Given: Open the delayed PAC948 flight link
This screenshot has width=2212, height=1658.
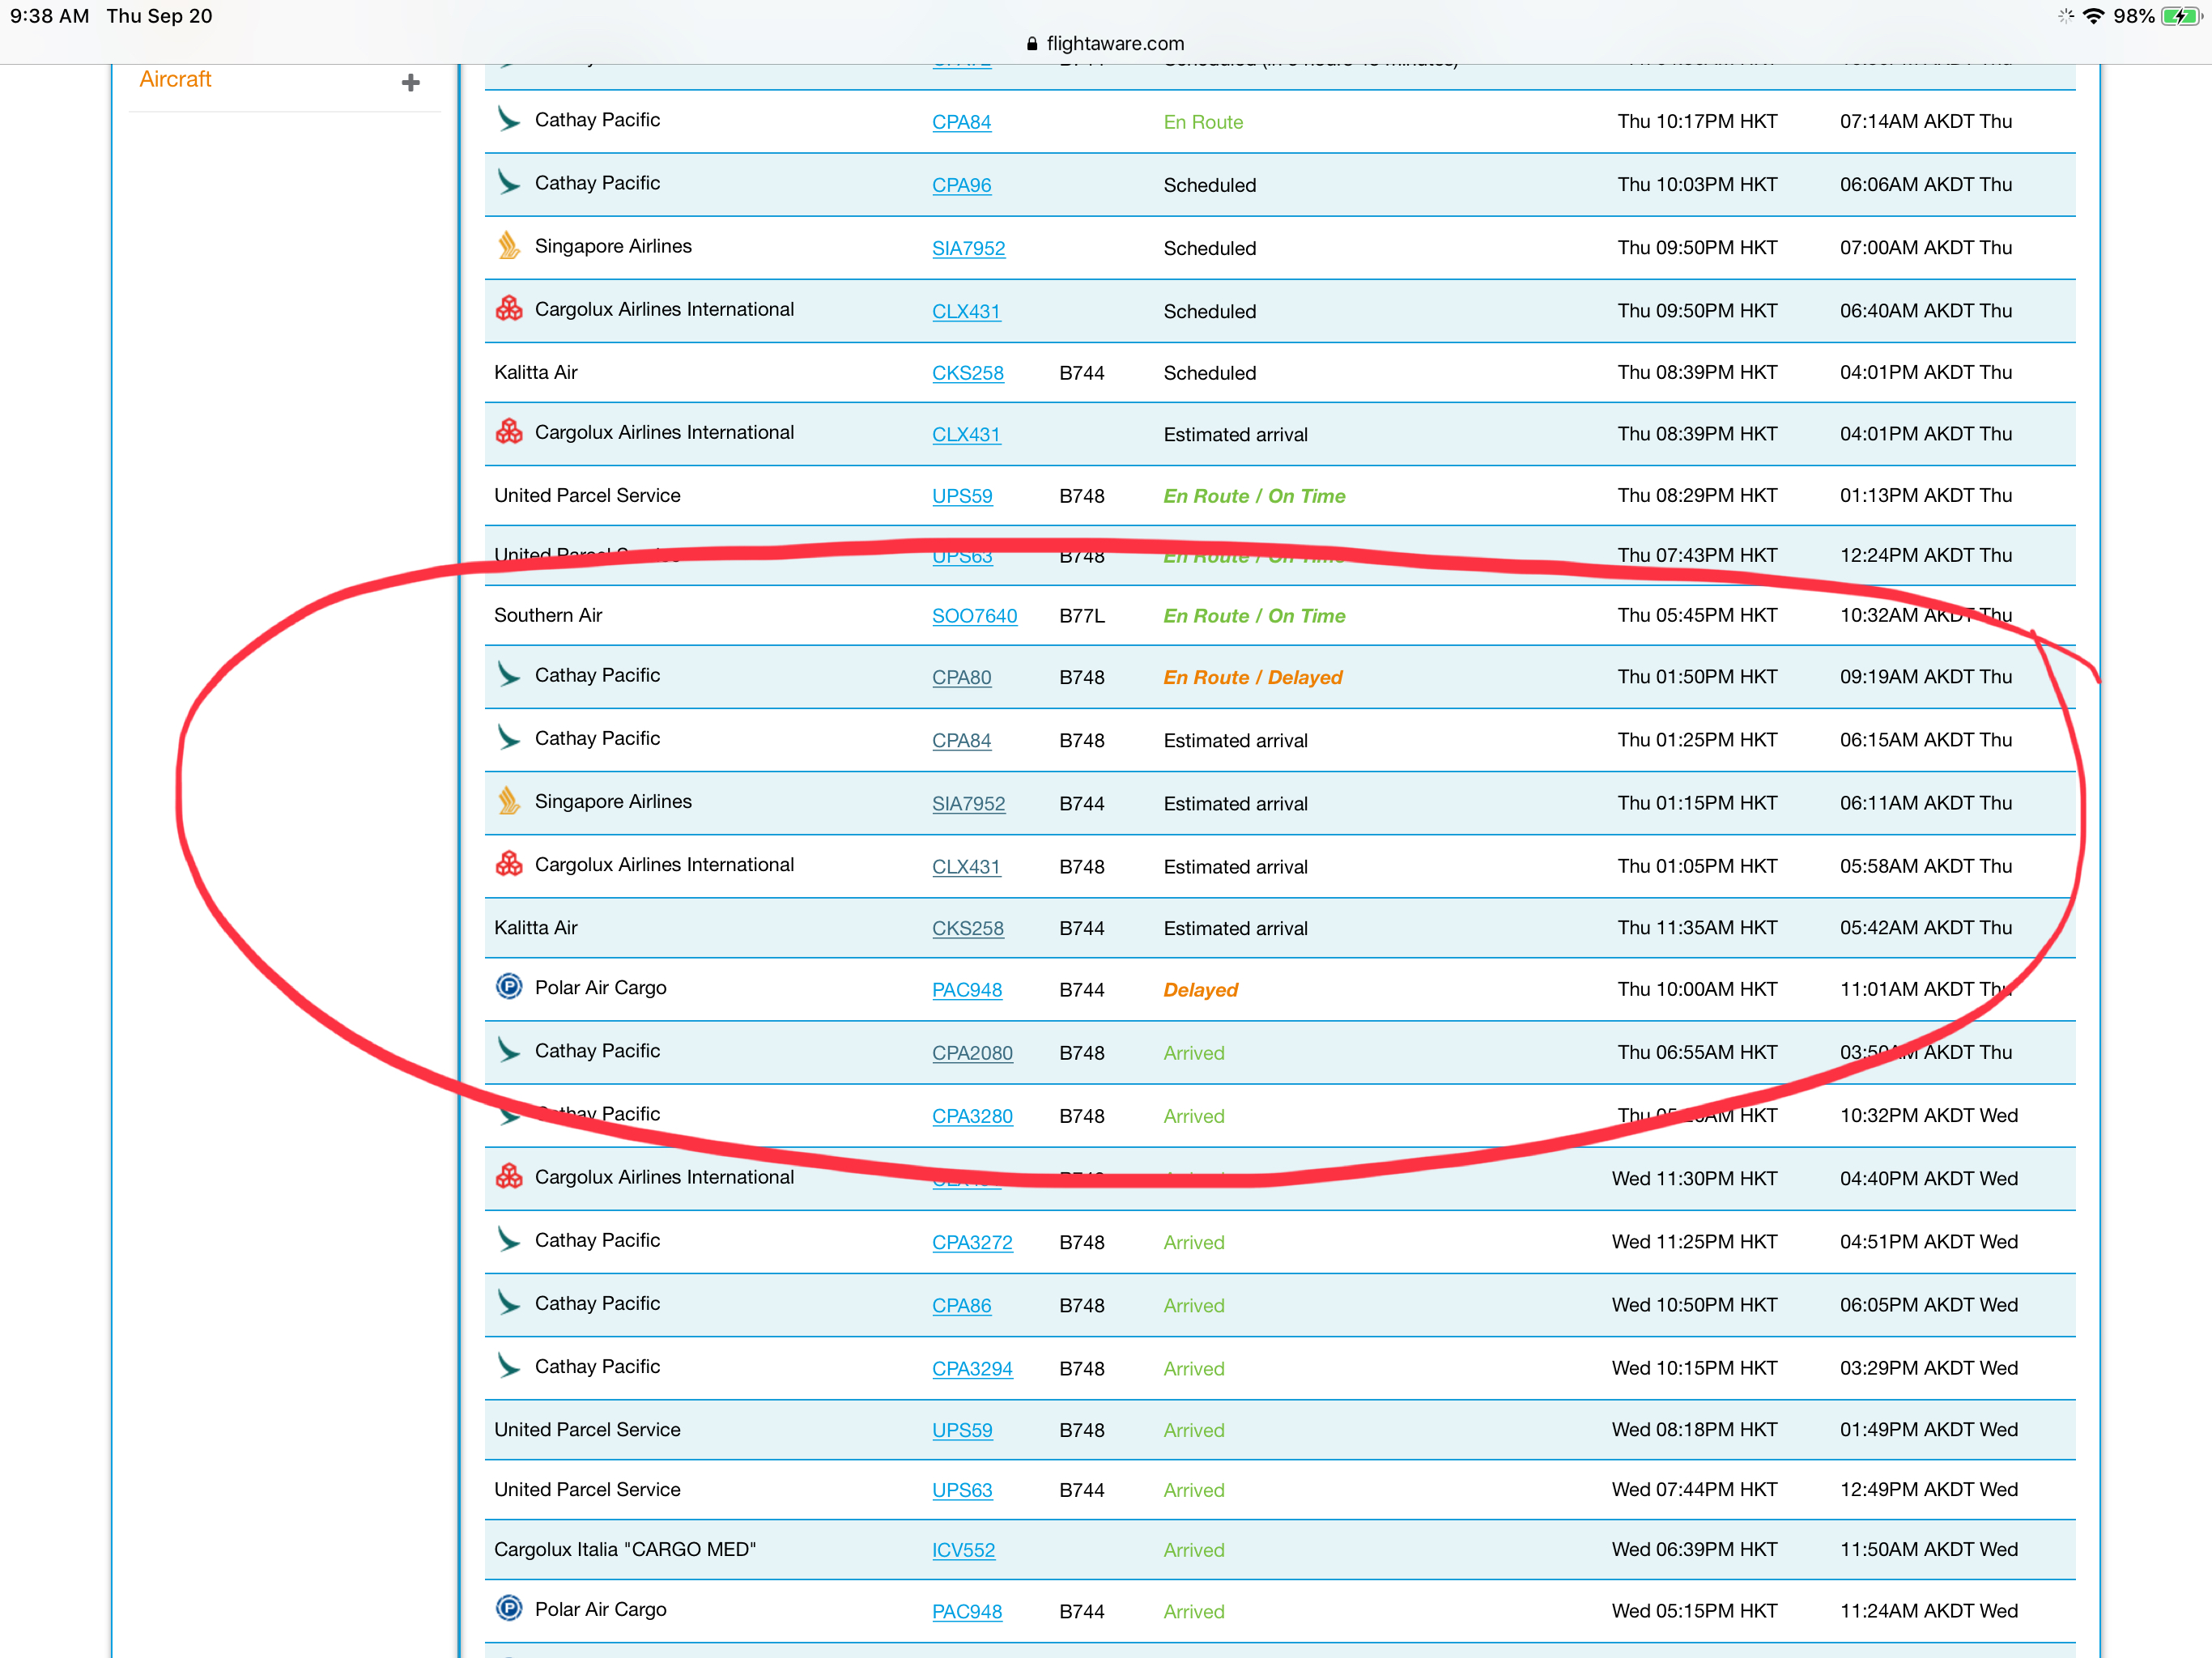Looking at the screenshot, I should coord(966,990).
